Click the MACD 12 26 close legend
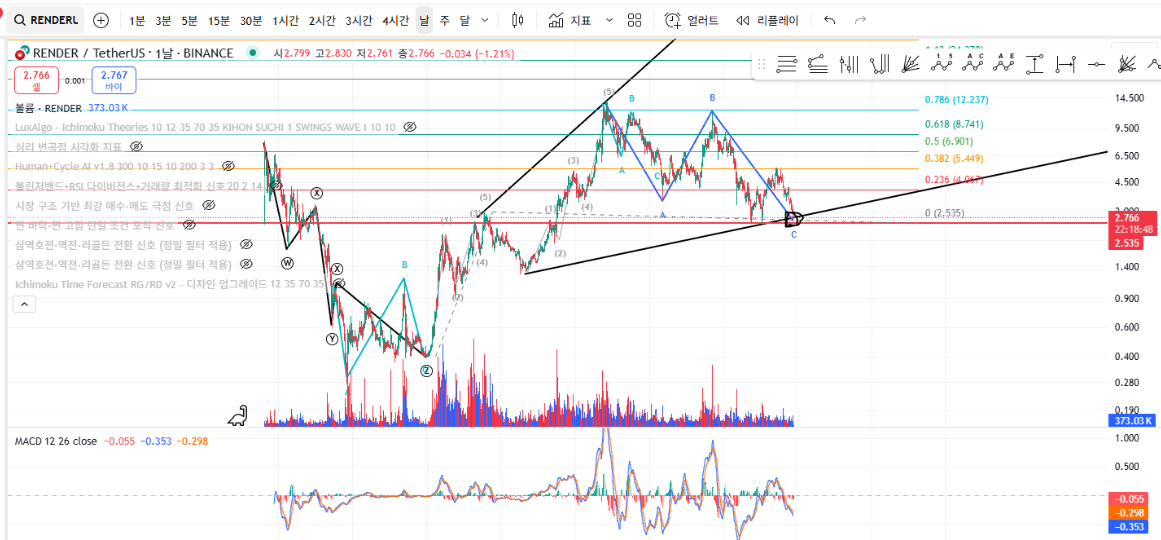Viewport: 1161px width, 540px height. [x=56, y=441]
